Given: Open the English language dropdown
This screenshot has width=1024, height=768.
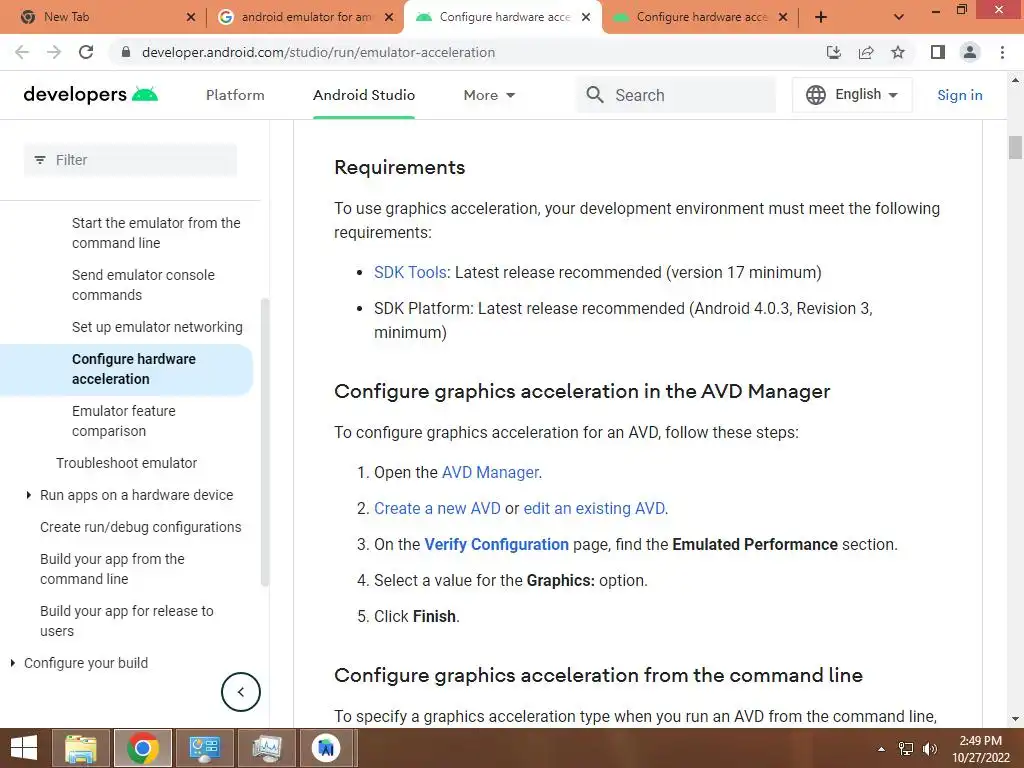Looking at the screenshot, I should click(852, 95).
